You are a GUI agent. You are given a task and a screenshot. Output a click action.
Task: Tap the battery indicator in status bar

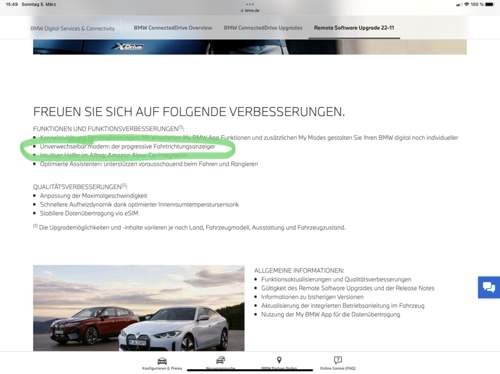pos(489,4)
